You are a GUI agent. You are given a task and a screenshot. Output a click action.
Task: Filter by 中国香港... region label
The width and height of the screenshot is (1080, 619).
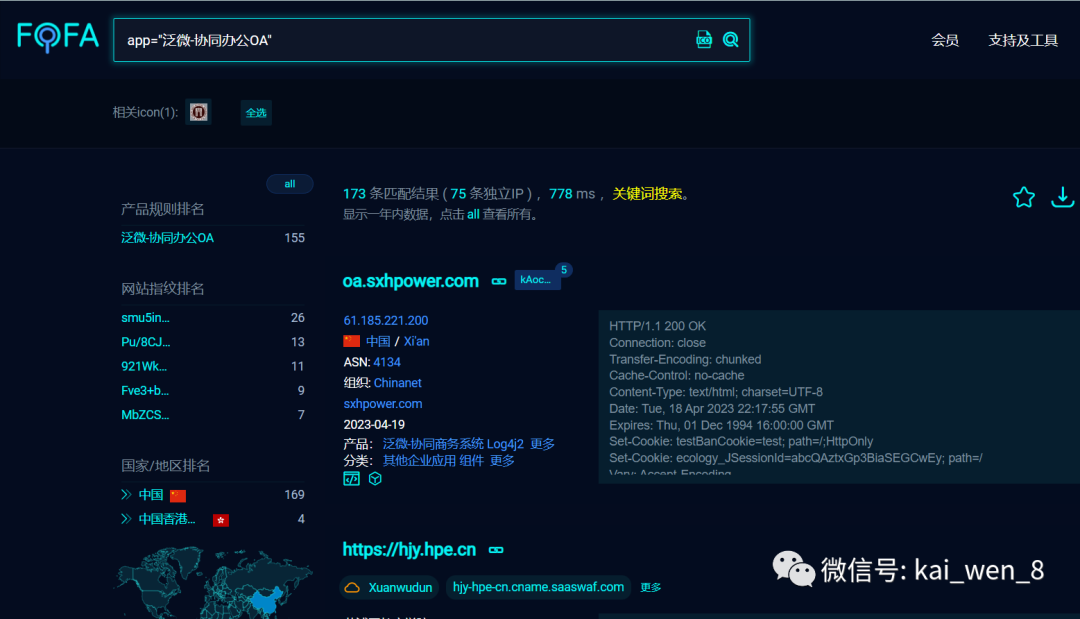167,518
